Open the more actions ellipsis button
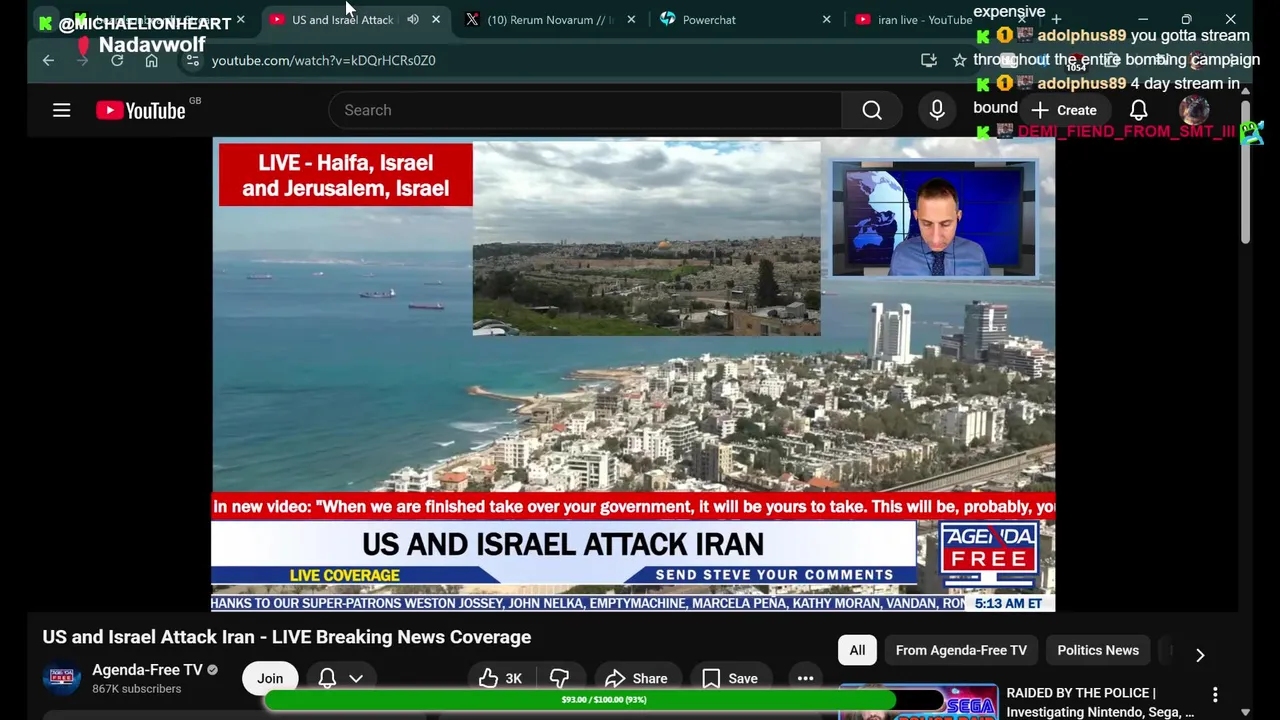Viewport: 1280px width, 720px height. tap(805, 678)
